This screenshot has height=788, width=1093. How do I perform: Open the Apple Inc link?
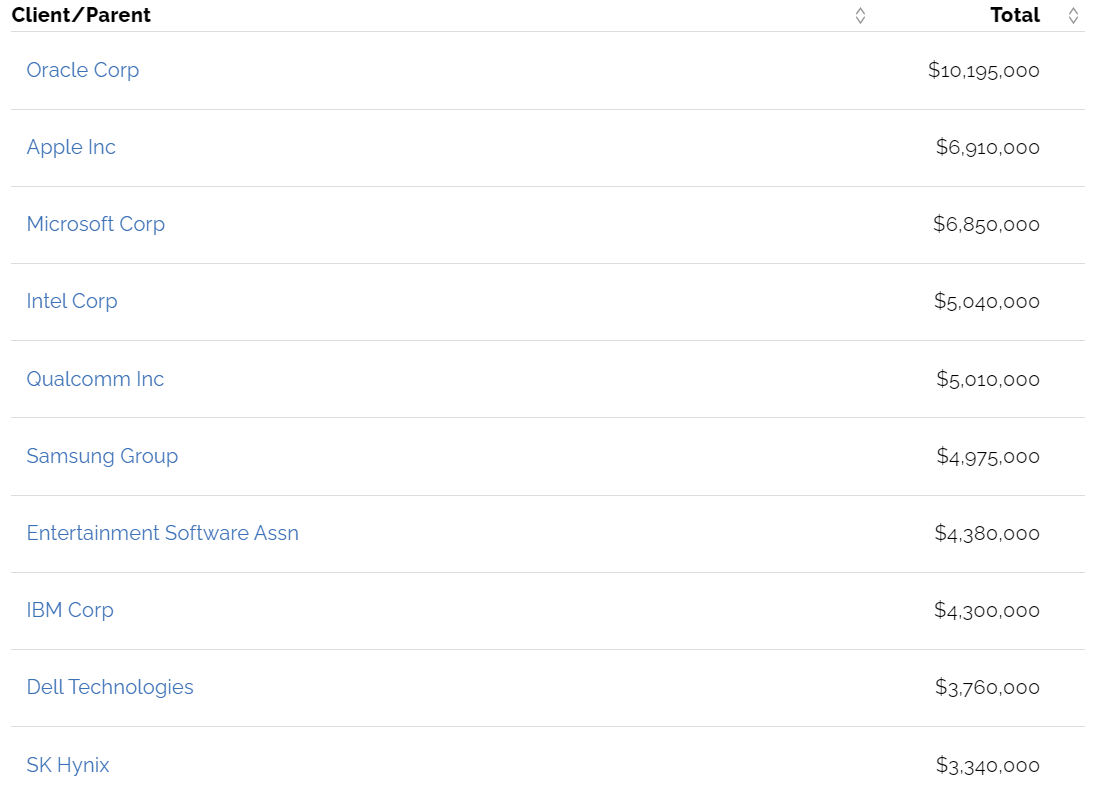[71, 147]
